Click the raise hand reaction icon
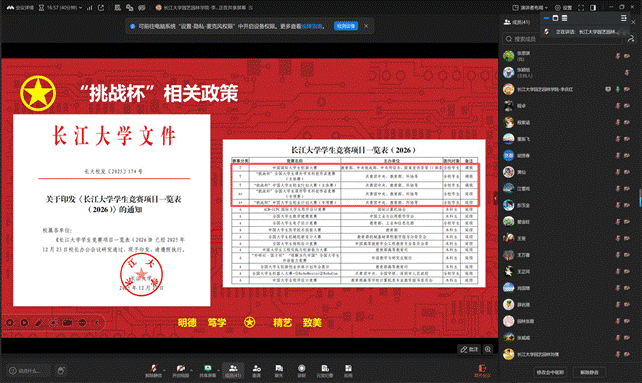642x383 pixels. click(x=61, y=371)
